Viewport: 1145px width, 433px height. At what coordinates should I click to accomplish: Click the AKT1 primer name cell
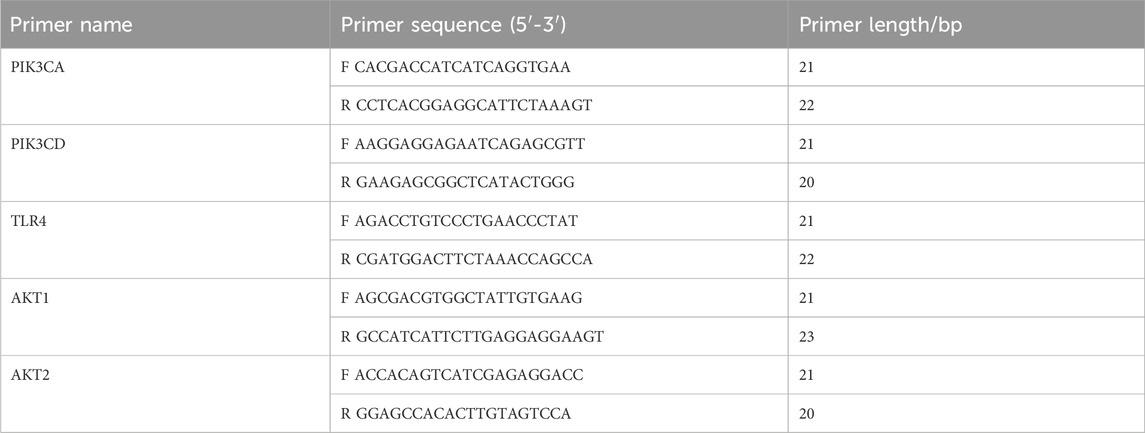click(165, 317)
